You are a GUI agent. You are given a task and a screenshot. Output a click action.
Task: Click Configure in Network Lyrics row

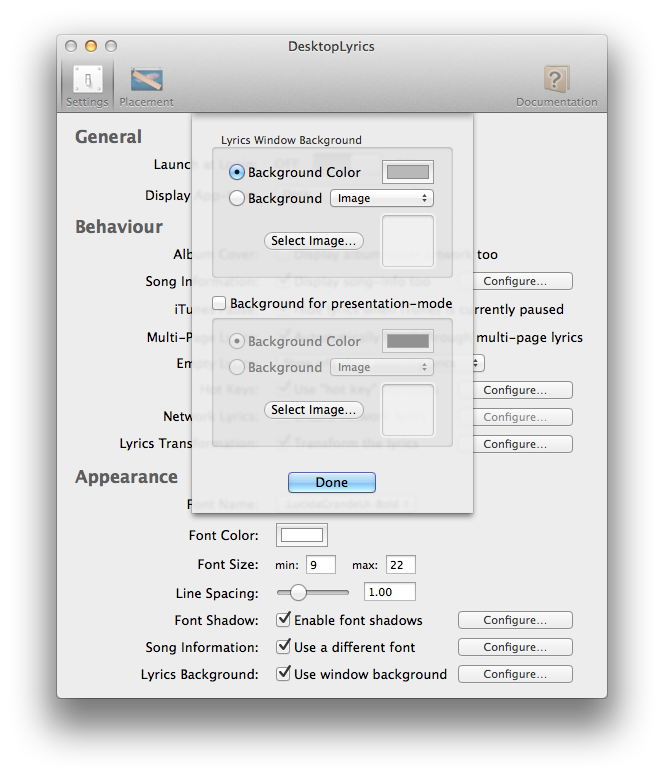pyautogui.click(x=522, y=417)
